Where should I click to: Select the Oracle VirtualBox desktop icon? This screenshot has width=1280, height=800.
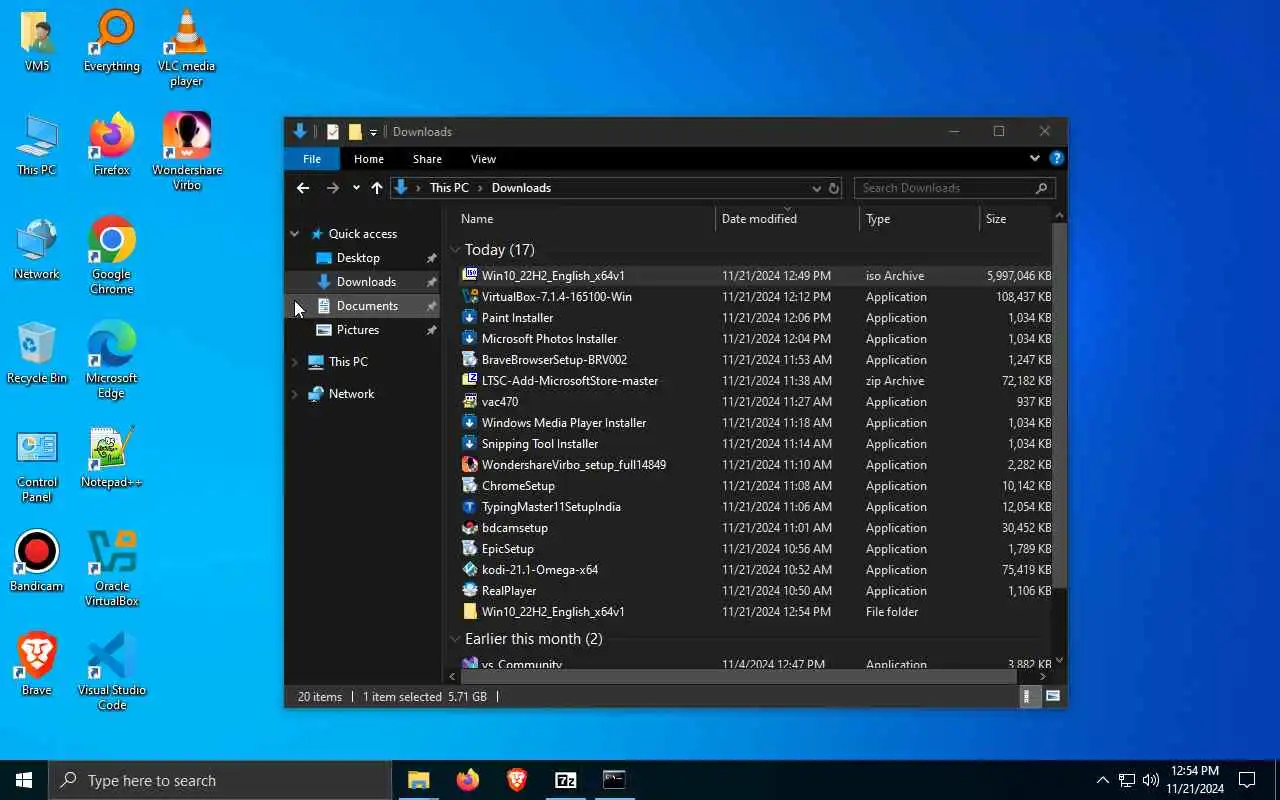click(x=111, y=568)
